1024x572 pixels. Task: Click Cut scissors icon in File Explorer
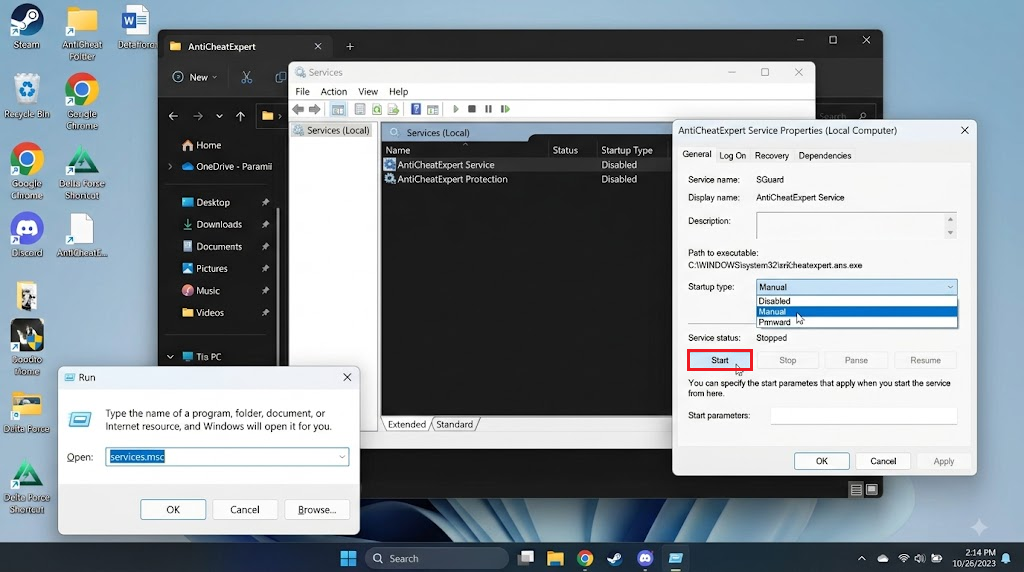tap(246, 77)
